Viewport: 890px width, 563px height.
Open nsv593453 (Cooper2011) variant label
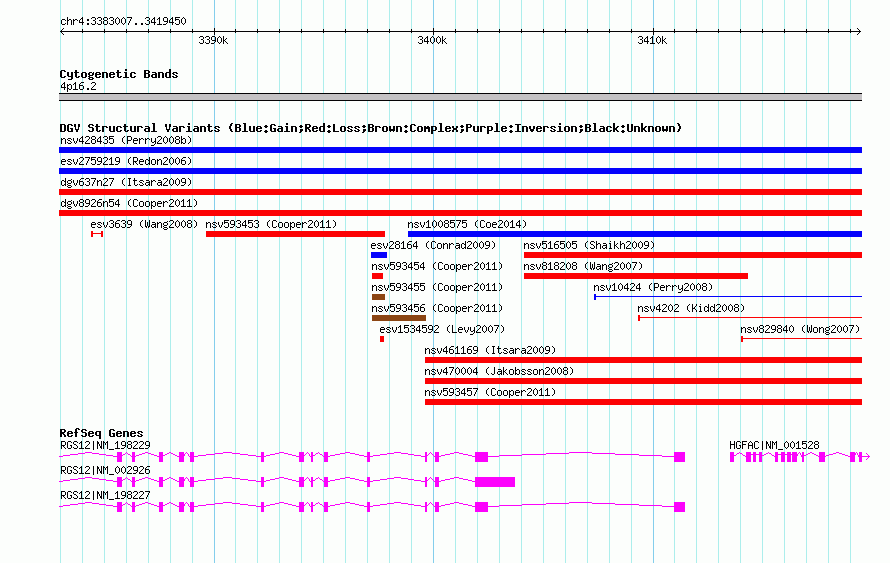[271, 224]
